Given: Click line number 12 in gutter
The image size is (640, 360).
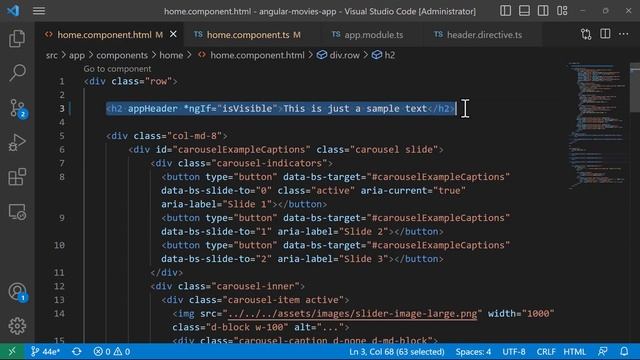Looking at the screenshot, I should pos(59,286).
